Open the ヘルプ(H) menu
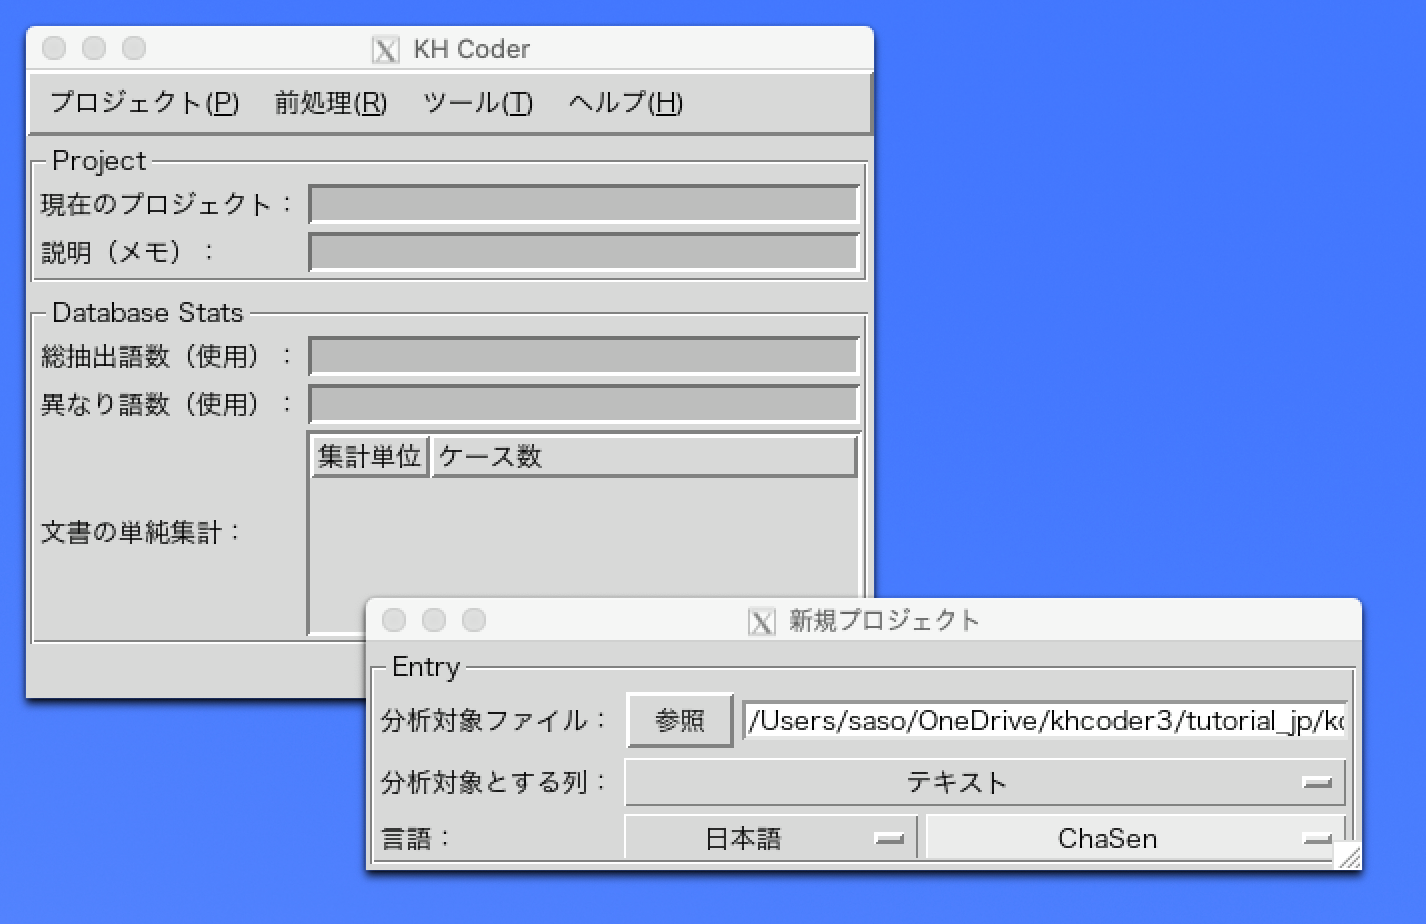The height and width of the screenshot is (924, 1426). point(626,103)
